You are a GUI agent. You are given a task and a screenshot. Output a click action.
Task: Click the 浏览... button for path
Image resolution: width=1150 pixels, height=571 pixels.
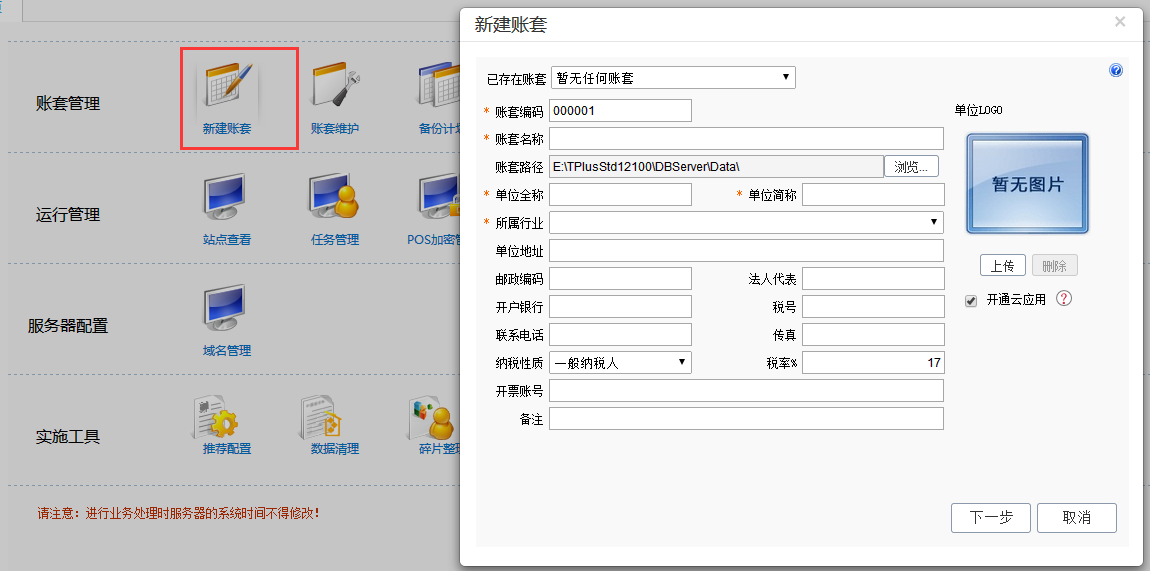[911, 166]
